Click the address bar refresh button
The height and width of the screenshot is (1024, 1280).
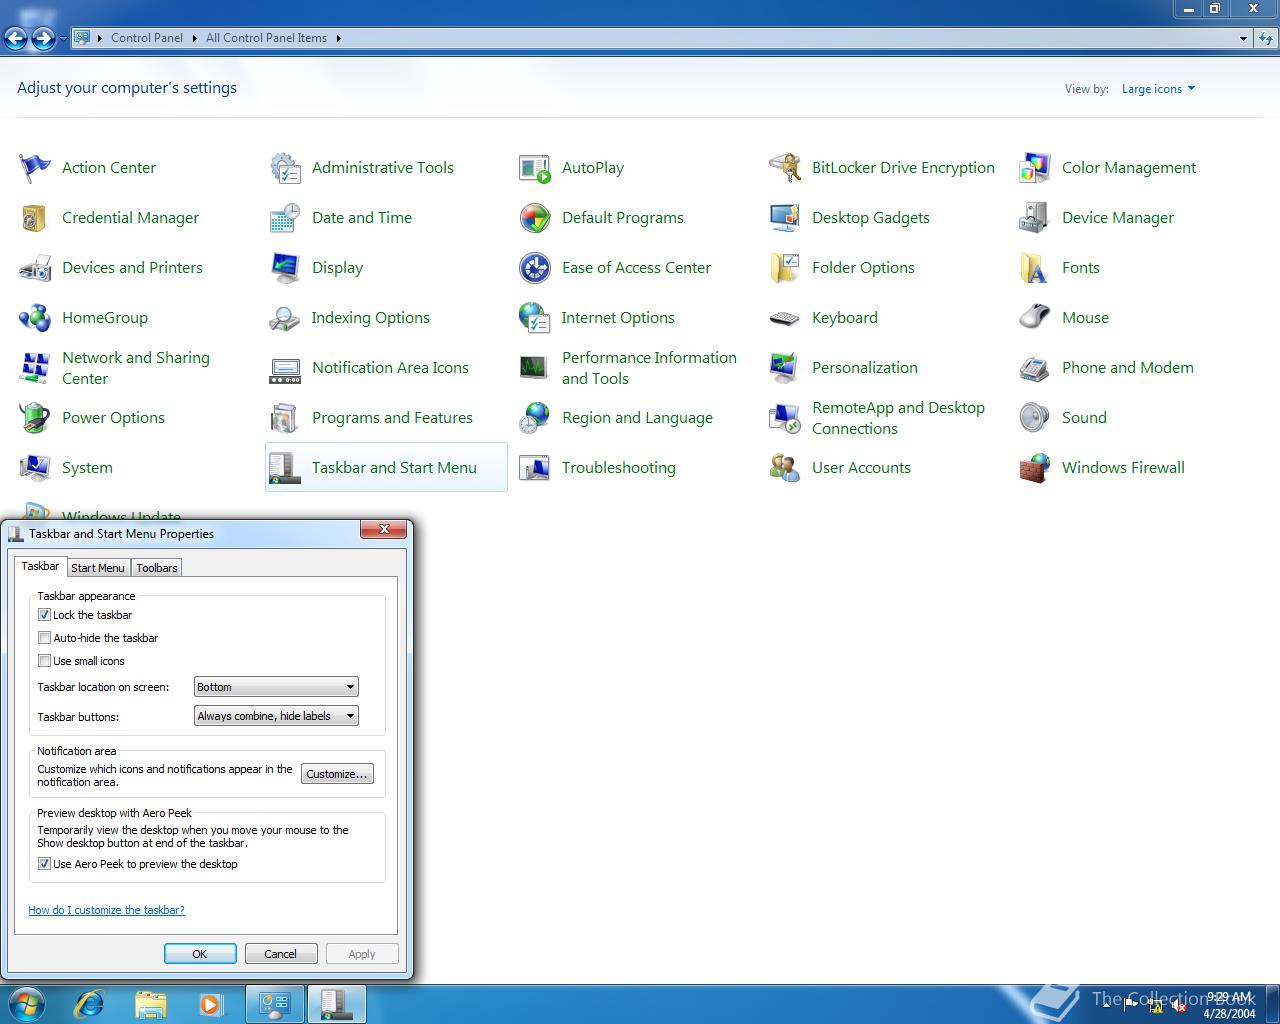1266,38
